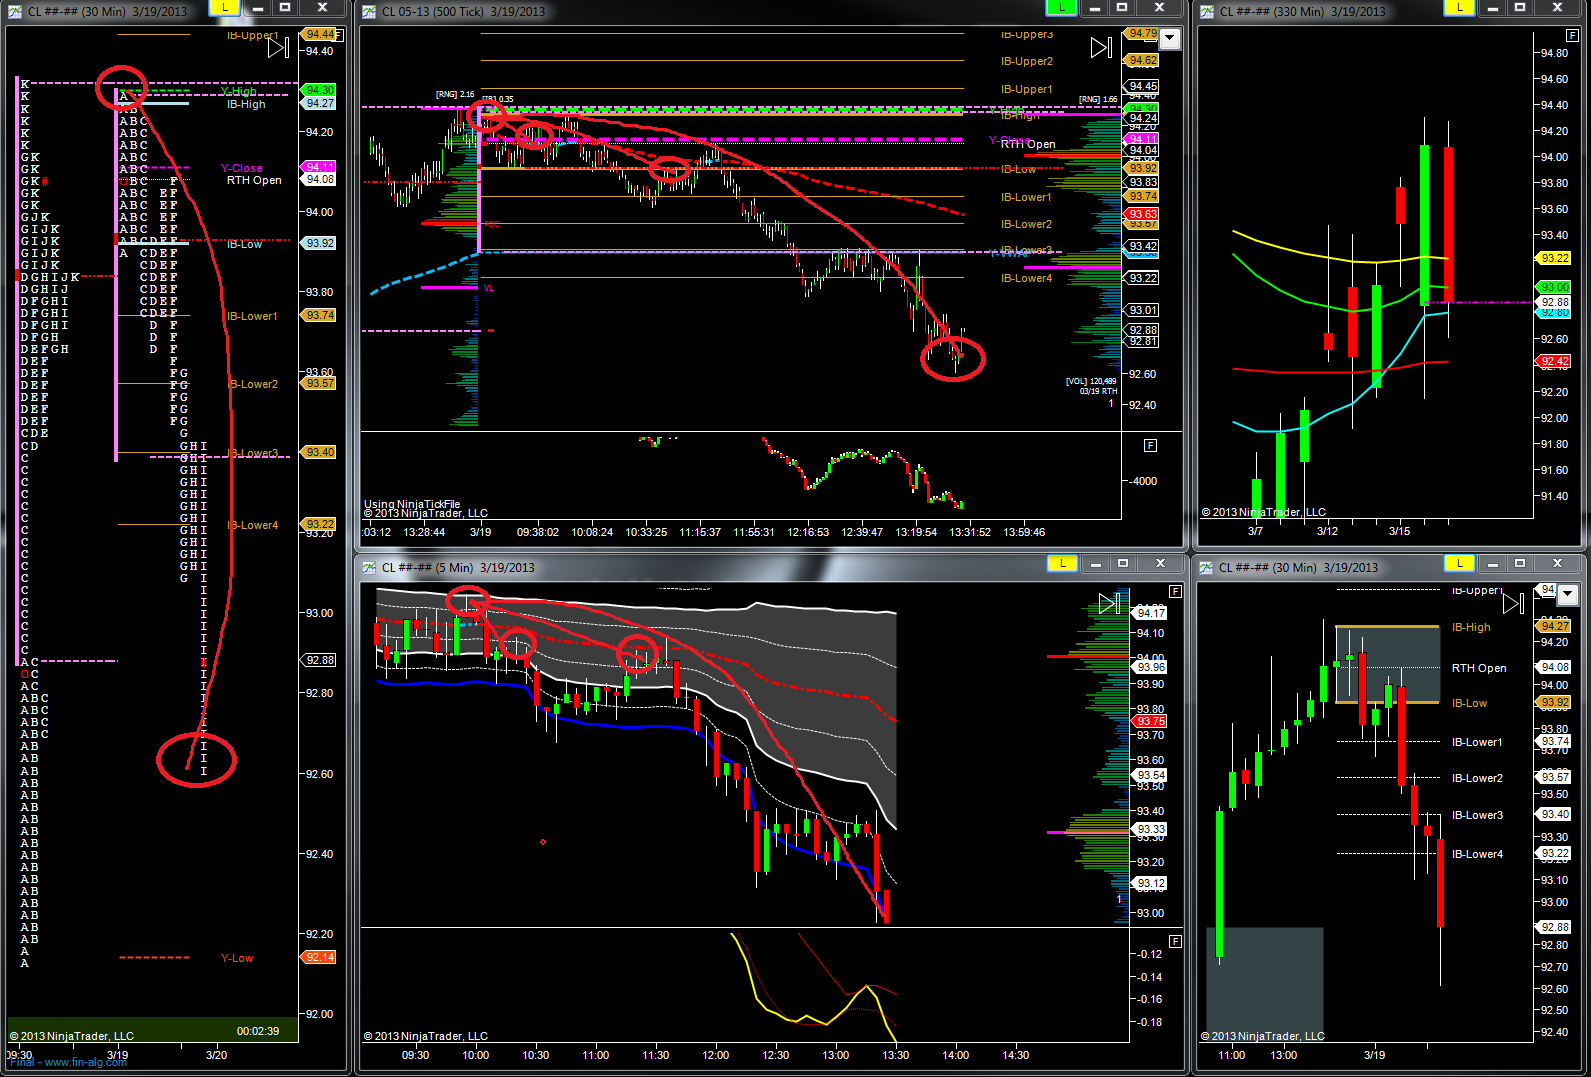Image resolution: width=1591 pixels, height=1077 pixels.
Task: Toggle the yellow L link button on the 330 Min chart
Action: click(x=1459, y=8)
